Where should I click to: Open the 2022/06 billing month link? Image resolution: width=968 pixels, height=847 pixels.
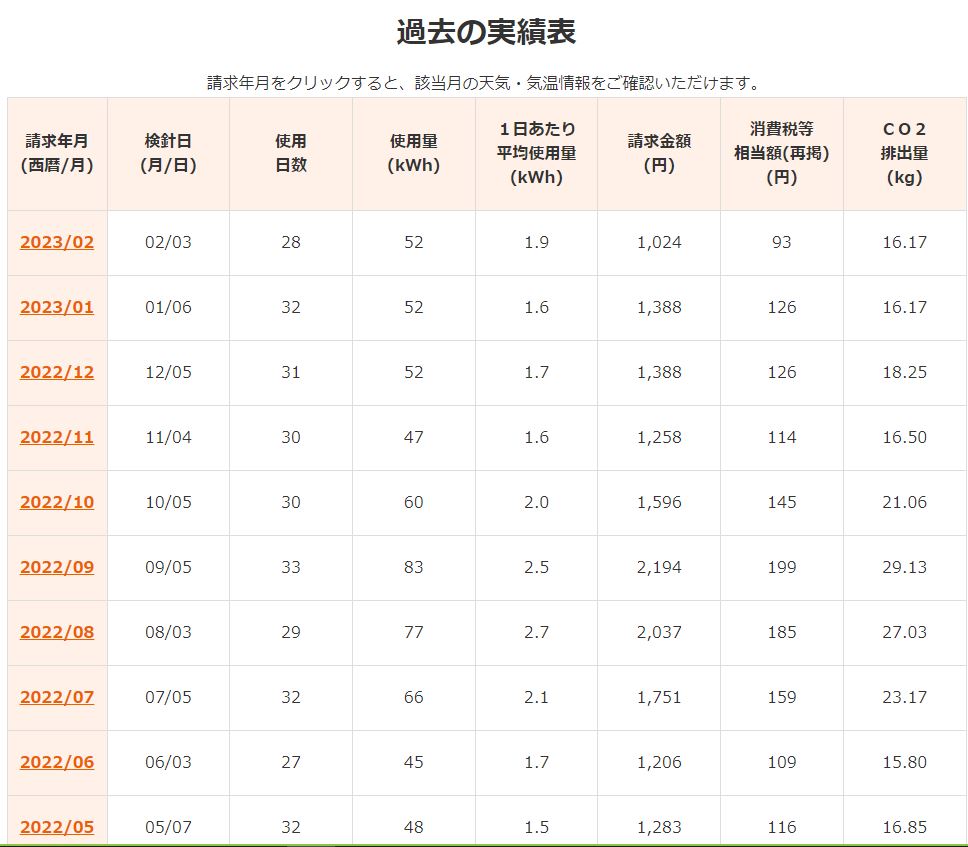click(x=57, y=762)
